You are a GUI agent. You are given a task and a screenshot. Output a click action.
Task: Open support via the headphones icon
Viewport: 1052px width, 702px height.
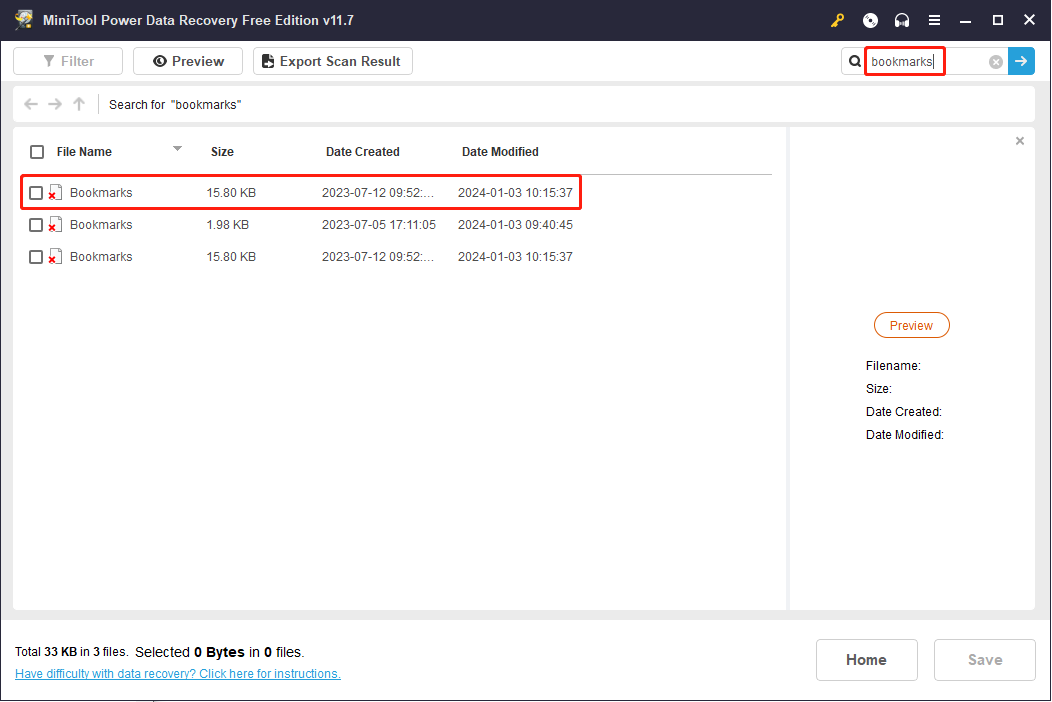pos(902,21)
